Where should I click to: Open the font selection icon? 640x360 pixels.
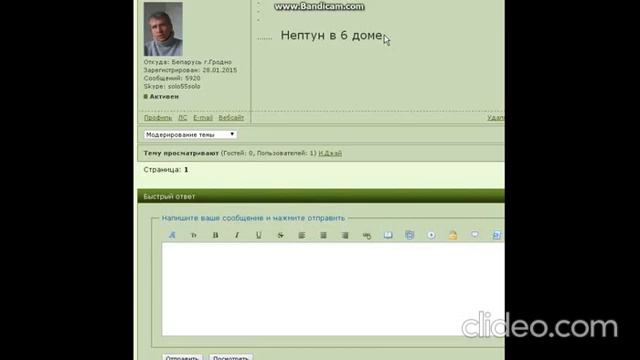(x=172, y=235)
